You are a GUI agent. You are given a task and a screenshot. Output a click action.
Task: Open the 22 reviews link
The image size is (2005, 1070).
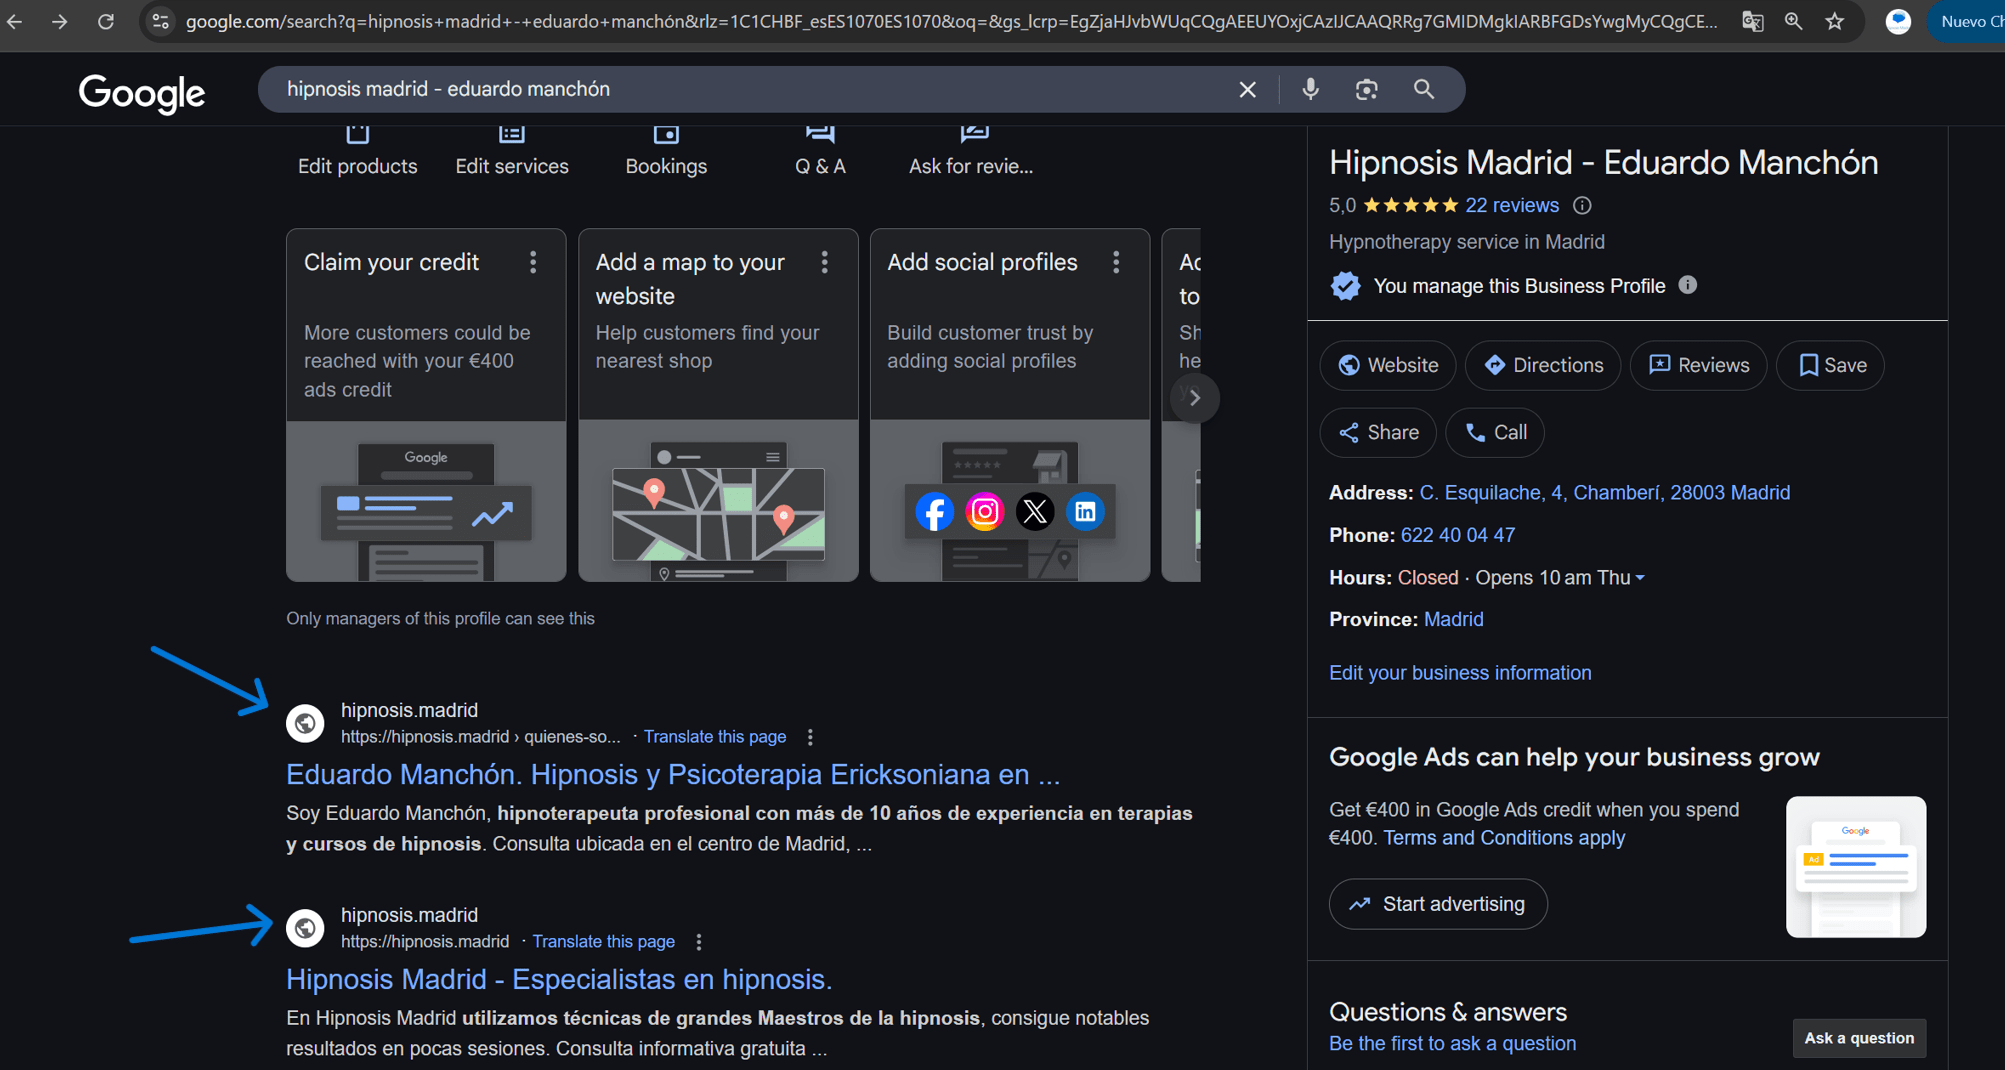[1512, 205]
